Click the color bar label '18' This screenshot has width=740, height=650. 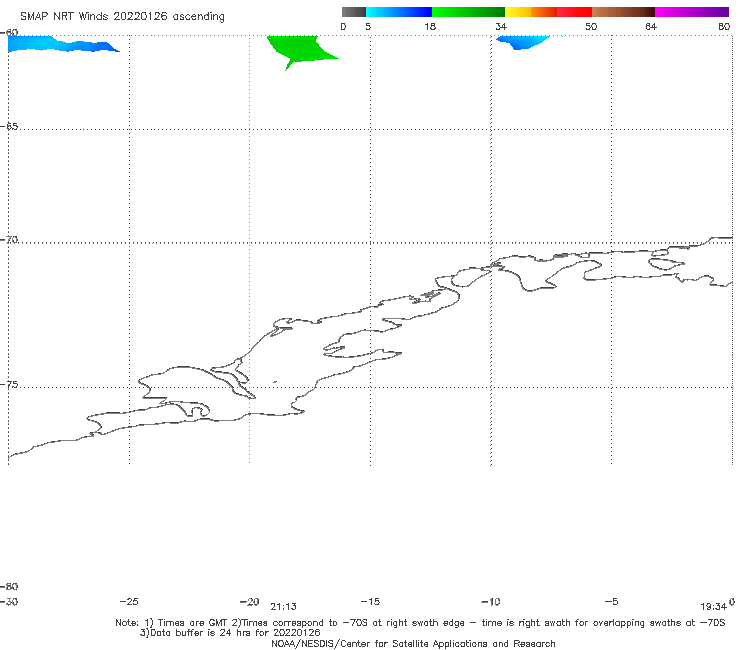coord(430,26)
